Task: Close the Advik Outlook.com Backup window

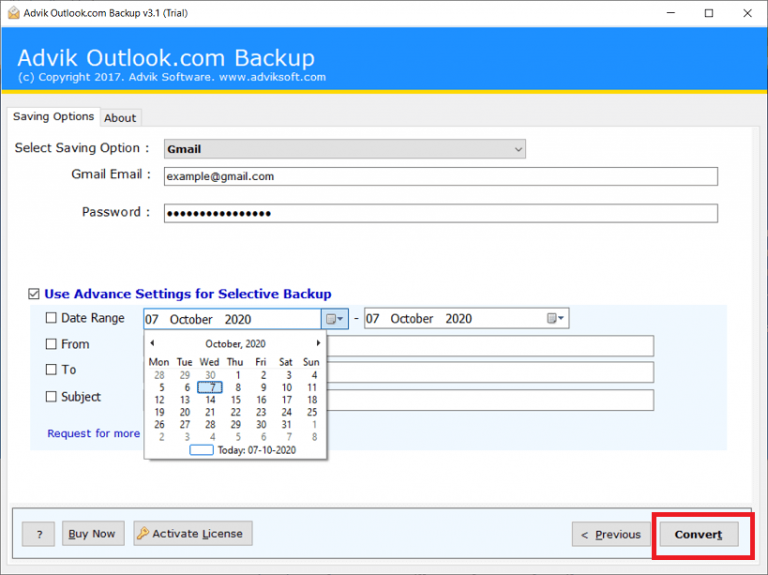Action: 747,13
